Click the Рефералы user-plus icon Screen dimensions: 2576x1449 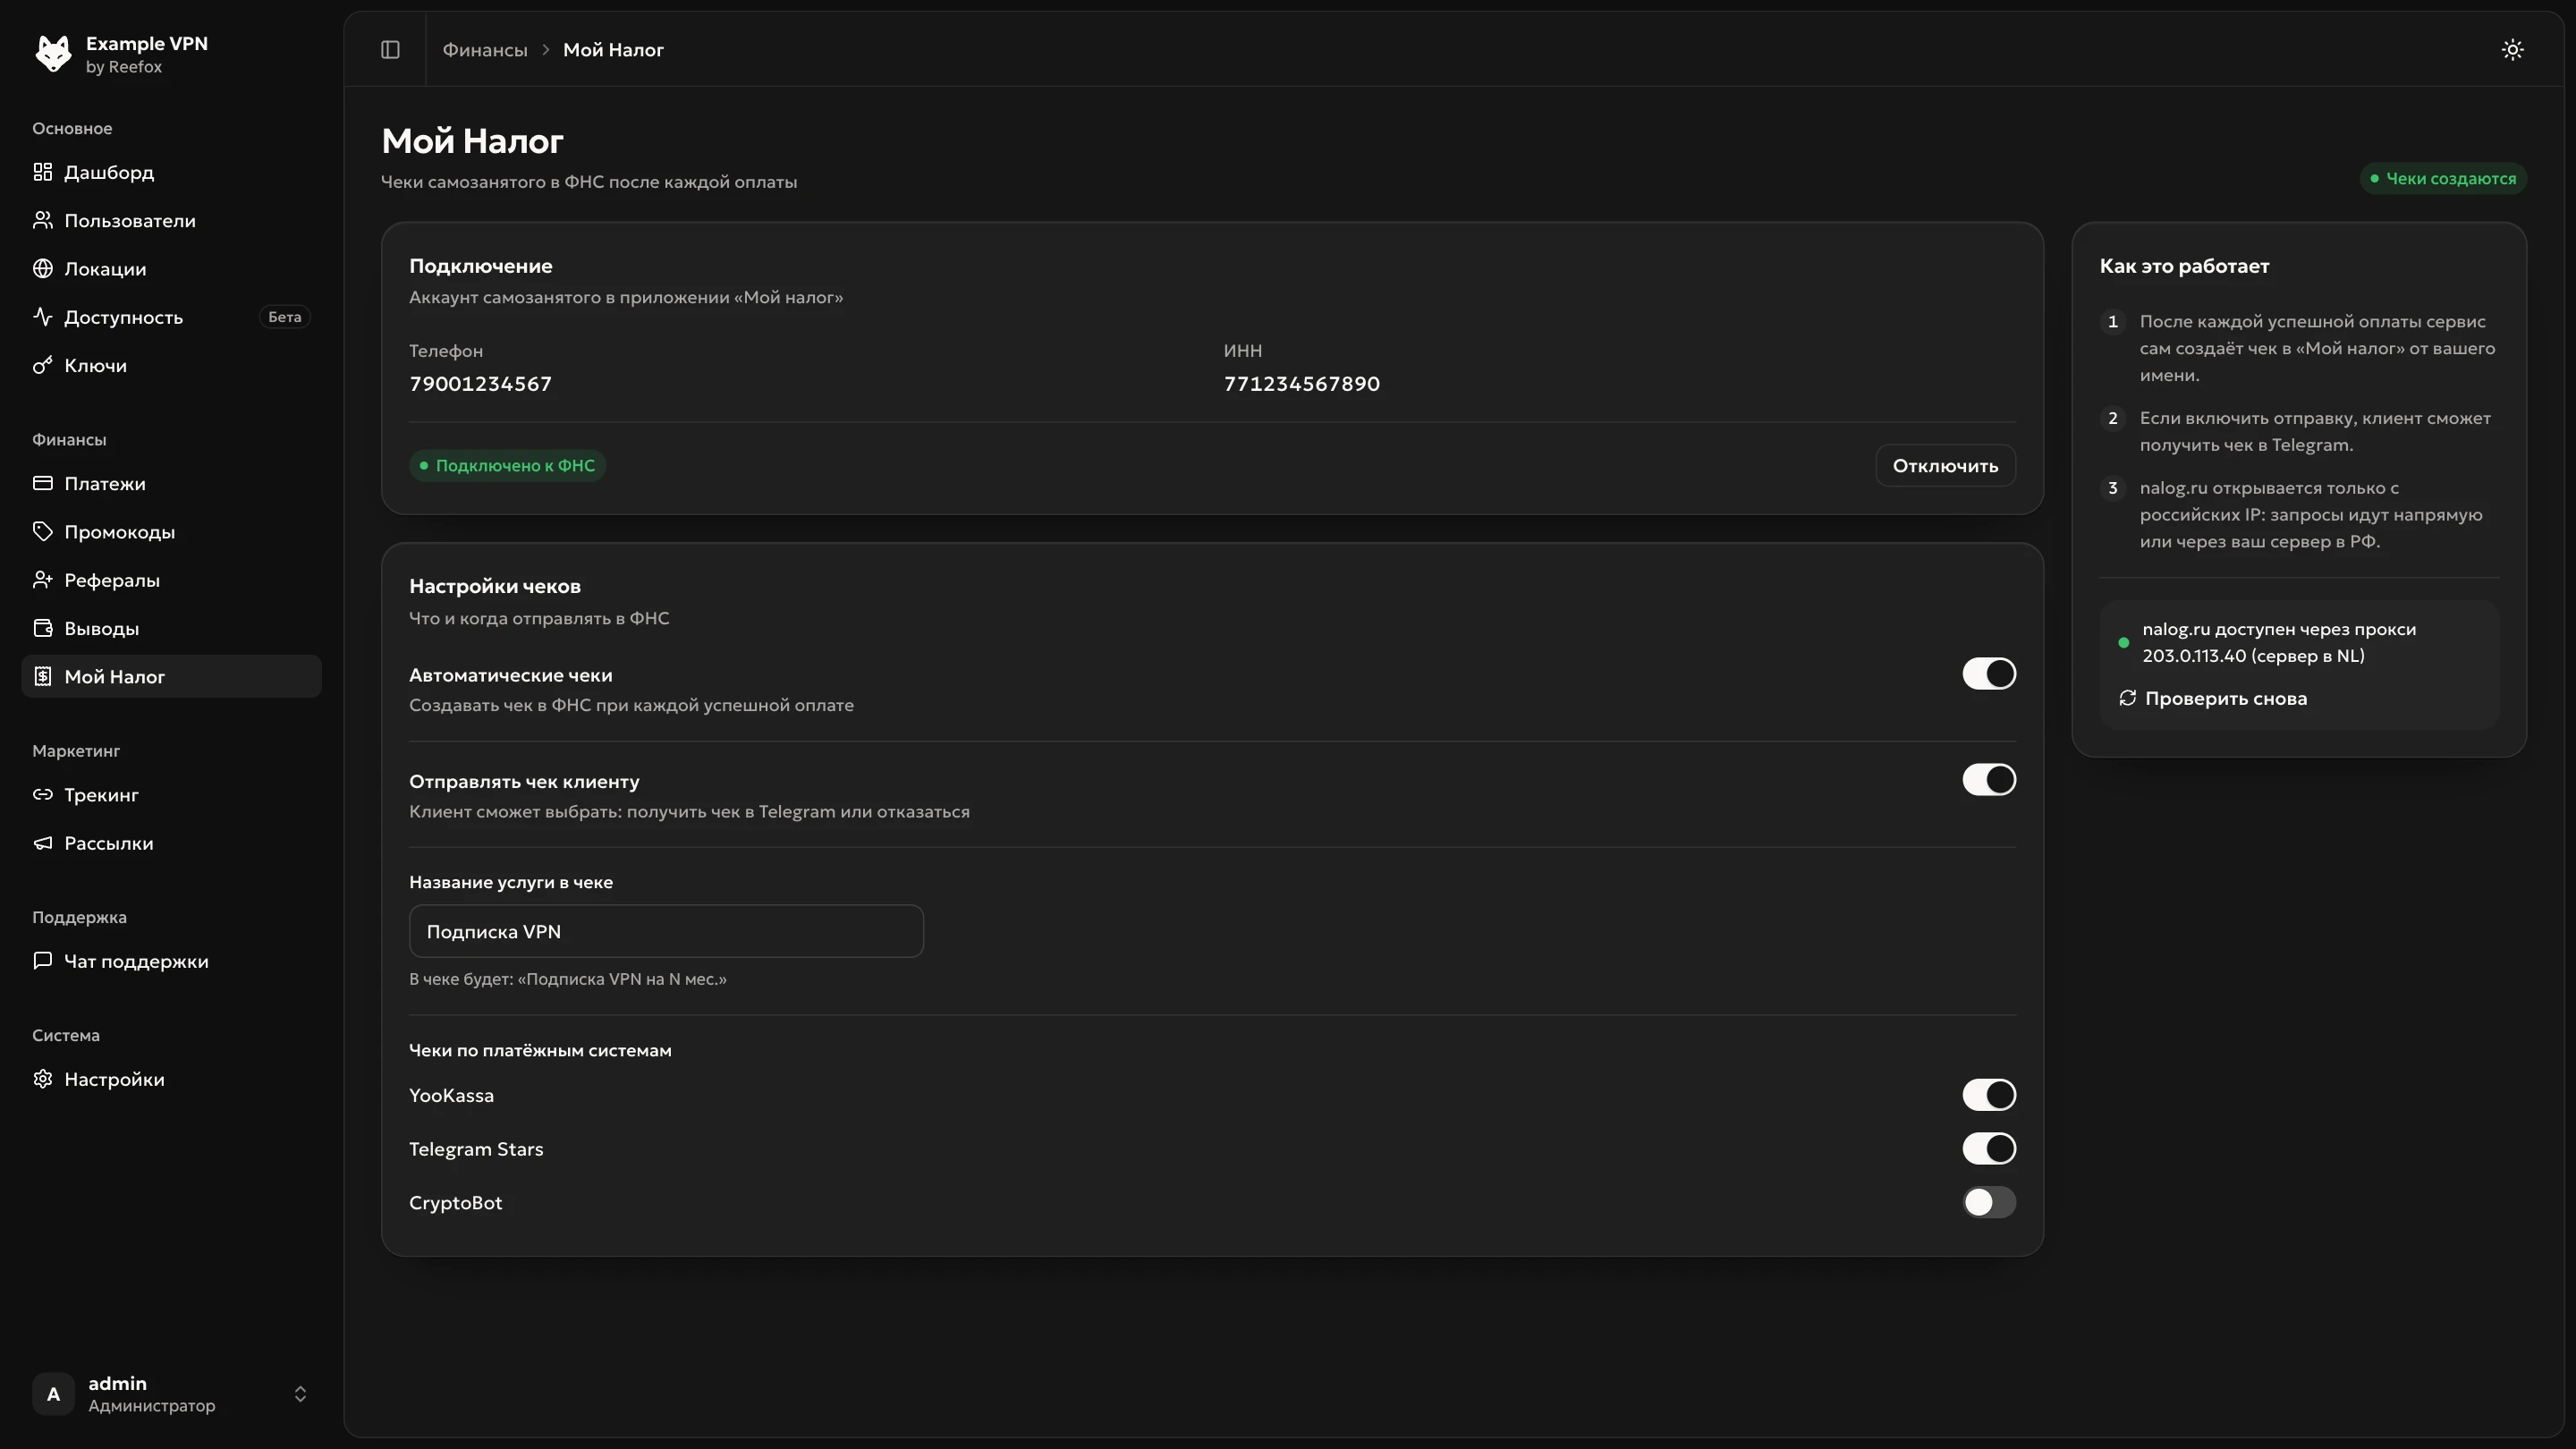tap(42, 580)
